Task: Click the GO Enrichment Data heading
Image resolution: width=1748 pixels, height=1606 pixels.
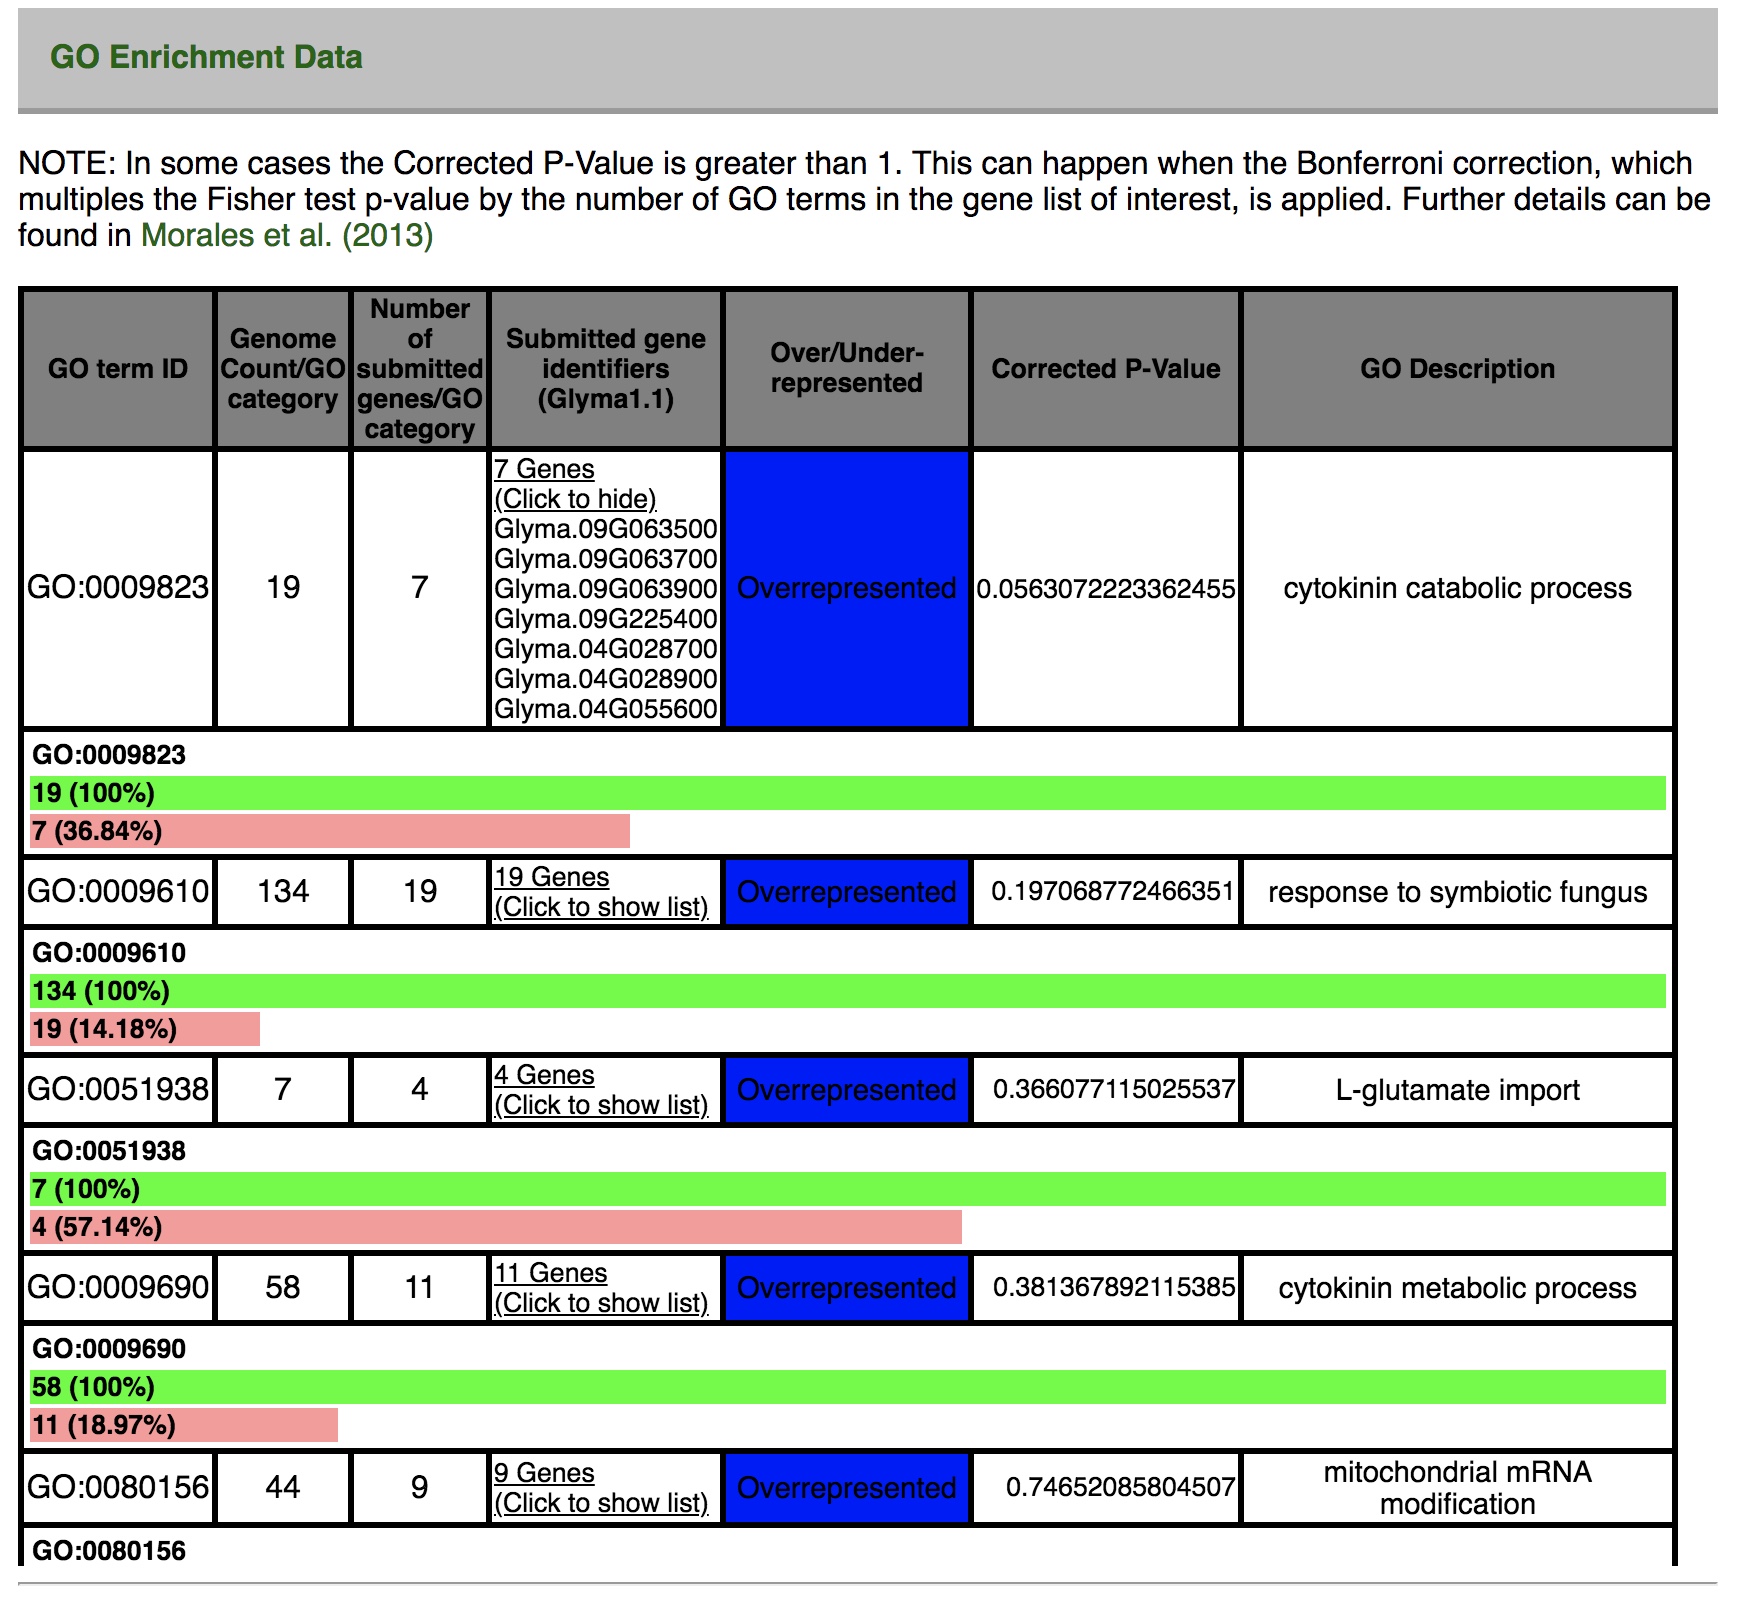Action: coord(206,57)
